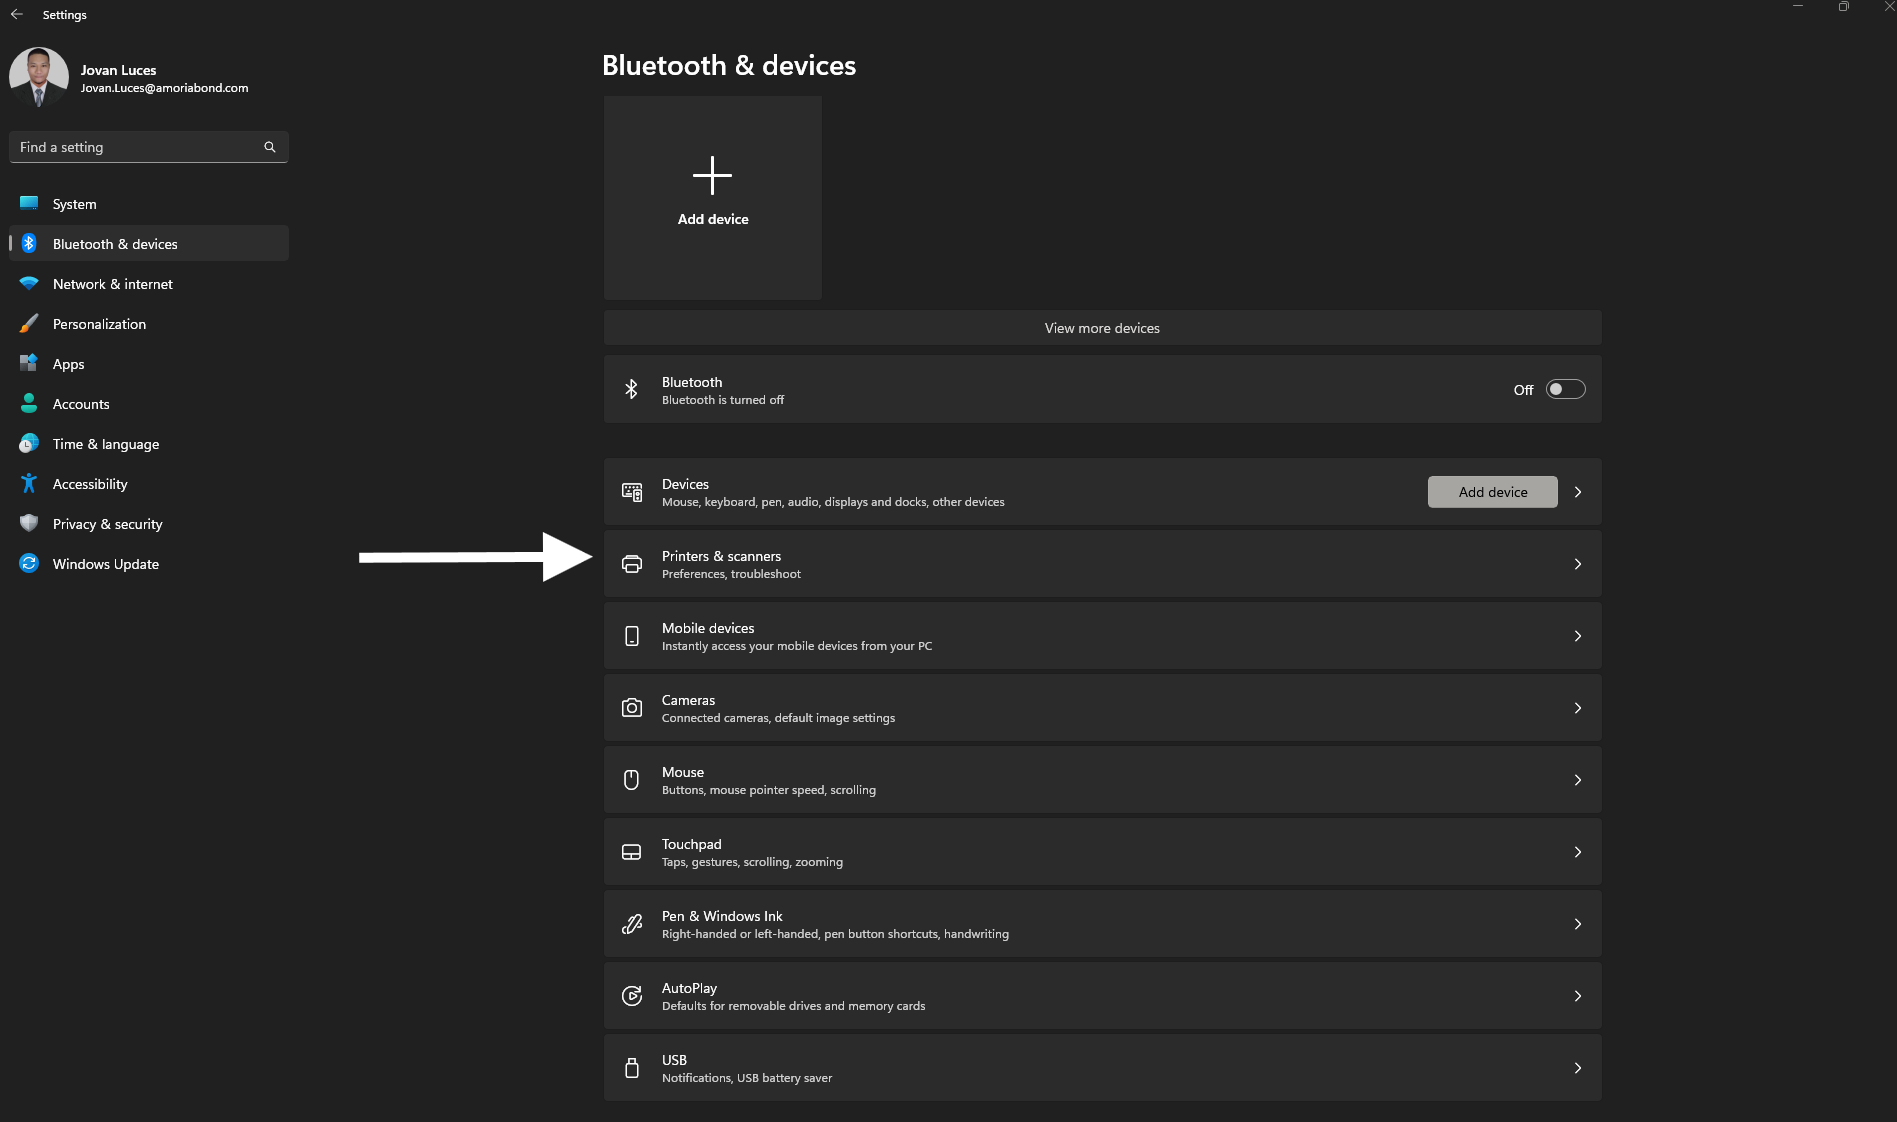Click the user profile picture
Screen dimensions: 1897x1122
[39, 77]
